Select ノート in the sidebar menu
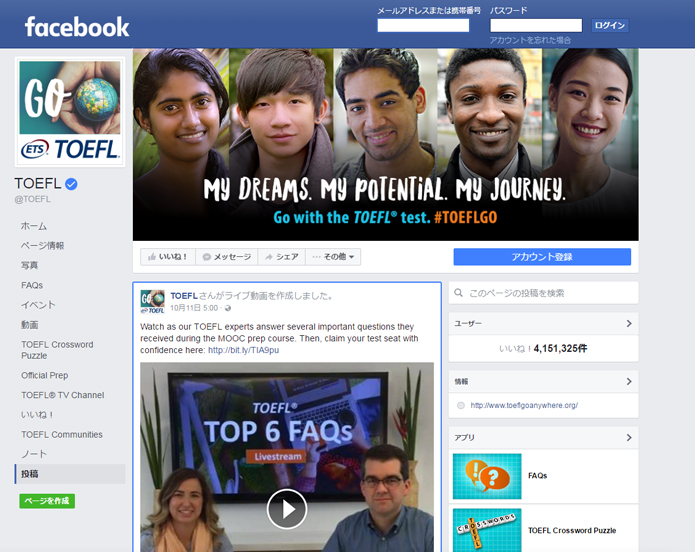The width and height of the screenshot is (695, 552). pyautogui.click(x=34, y=454)
